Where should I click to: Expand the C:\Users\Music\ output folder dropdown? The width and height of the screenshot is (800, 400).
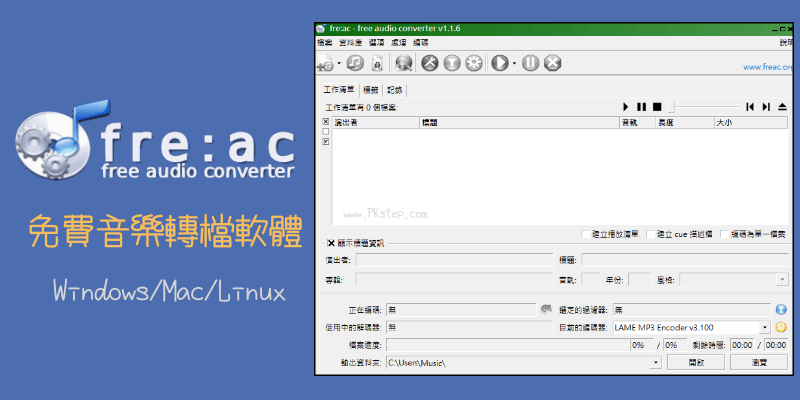coord(656,362)
